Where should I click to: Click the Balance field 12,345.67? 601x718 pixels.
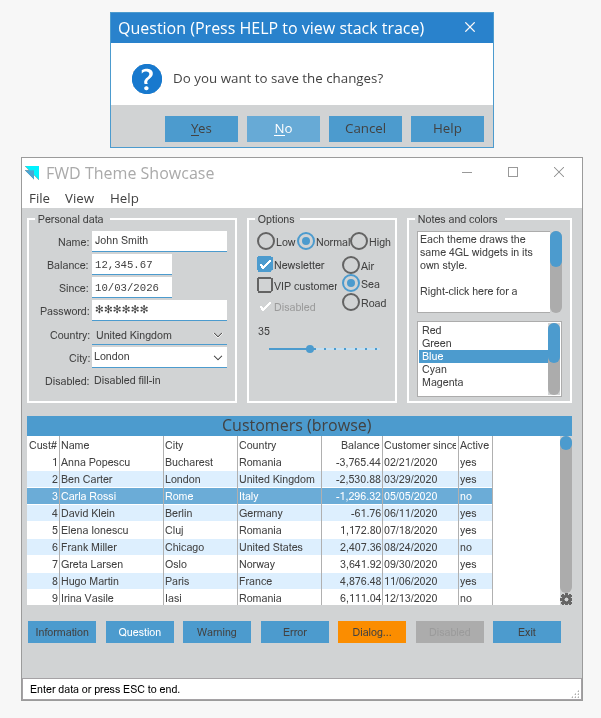pyautogui.click(x=132, y=265)
